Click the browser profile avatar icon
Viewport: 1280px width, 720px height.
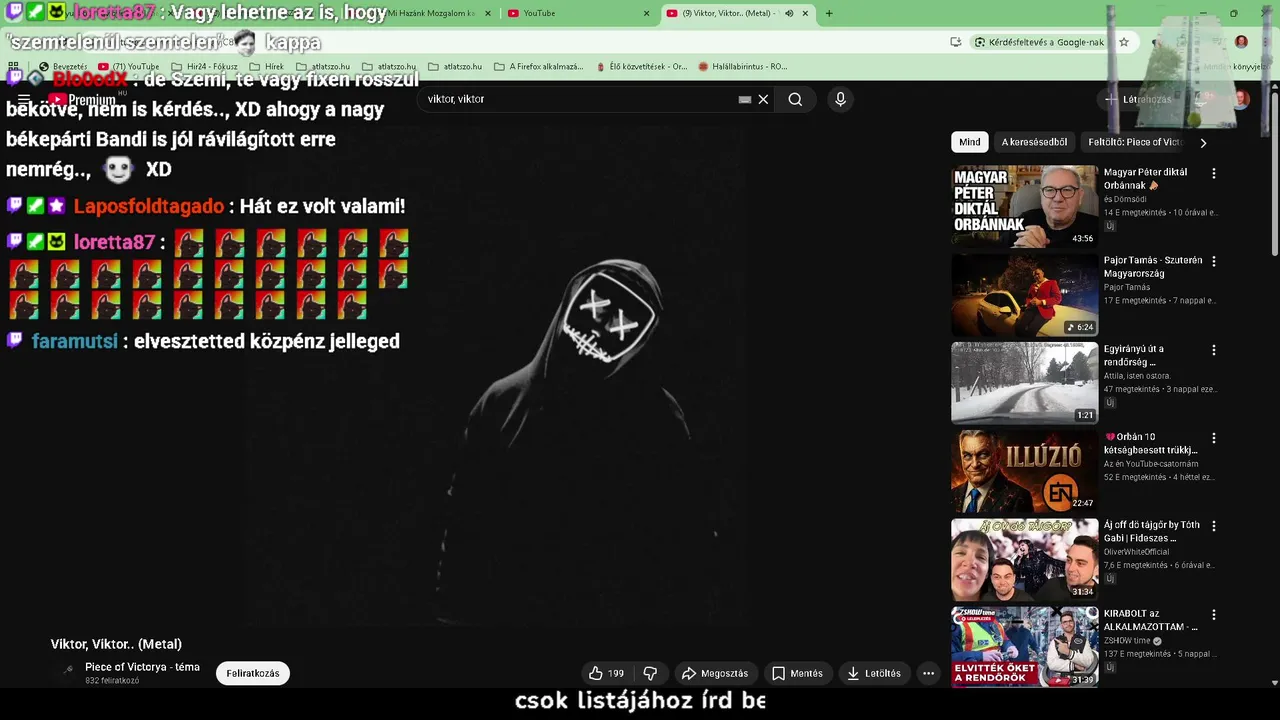point(1241,42)
